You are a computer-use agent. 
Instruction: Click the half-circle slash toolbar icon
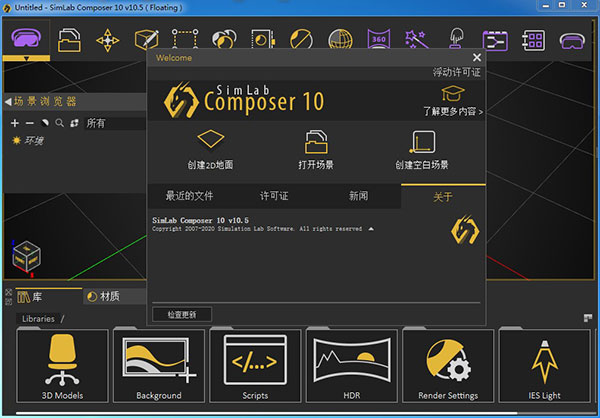[x=302, y=39]
